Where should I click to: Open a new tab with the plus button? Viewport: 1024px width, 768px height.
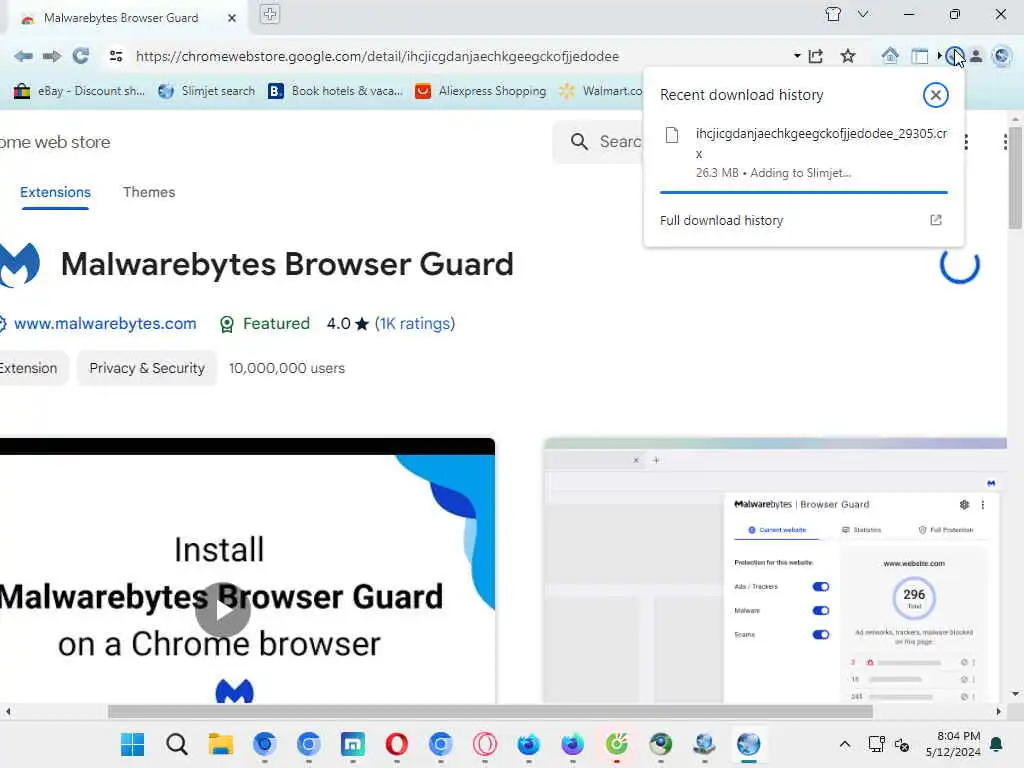point(270,14)
